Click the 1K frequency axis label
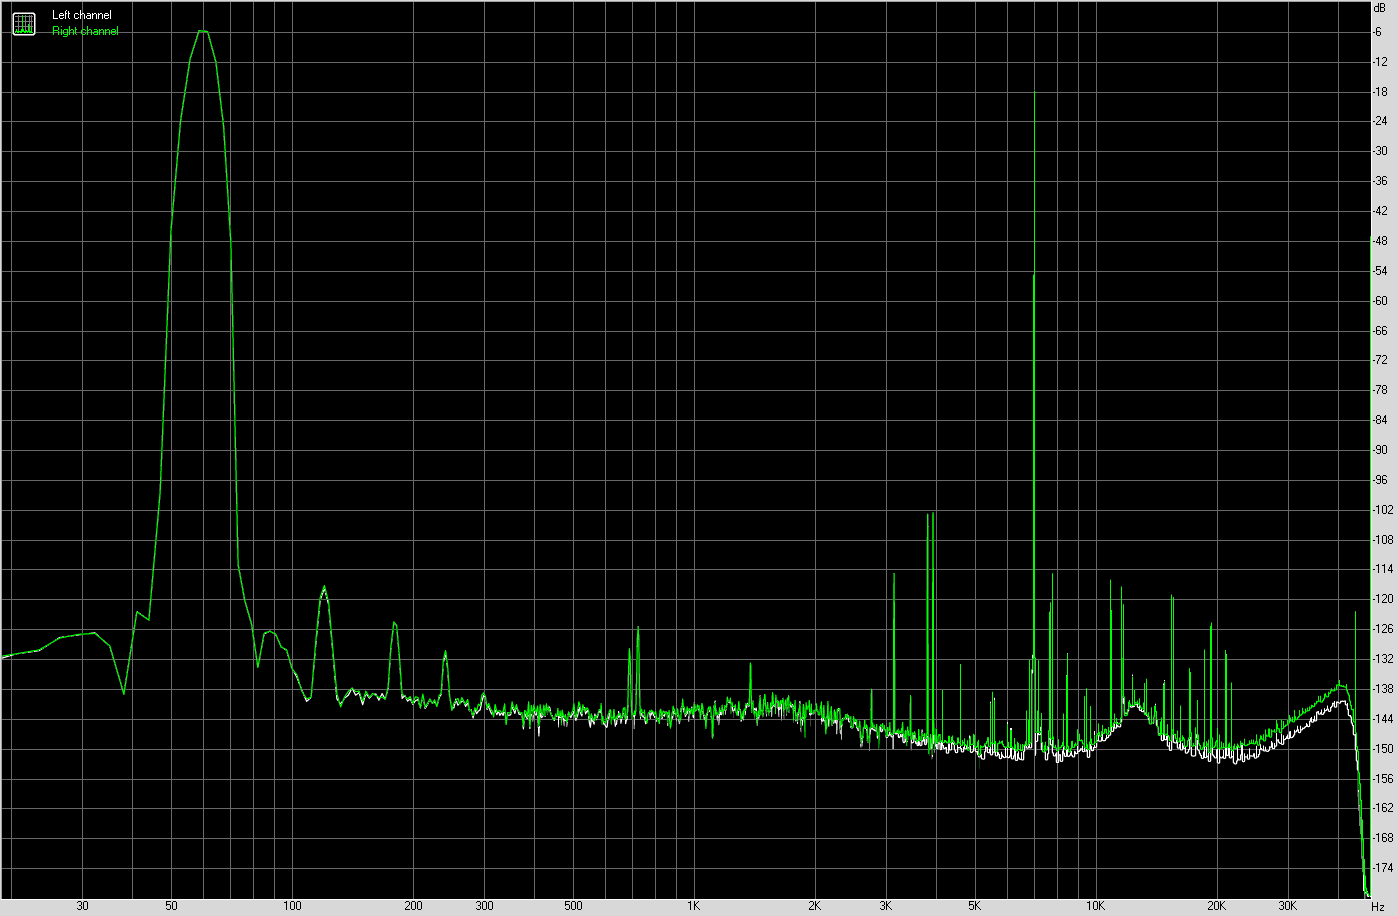 693,907
